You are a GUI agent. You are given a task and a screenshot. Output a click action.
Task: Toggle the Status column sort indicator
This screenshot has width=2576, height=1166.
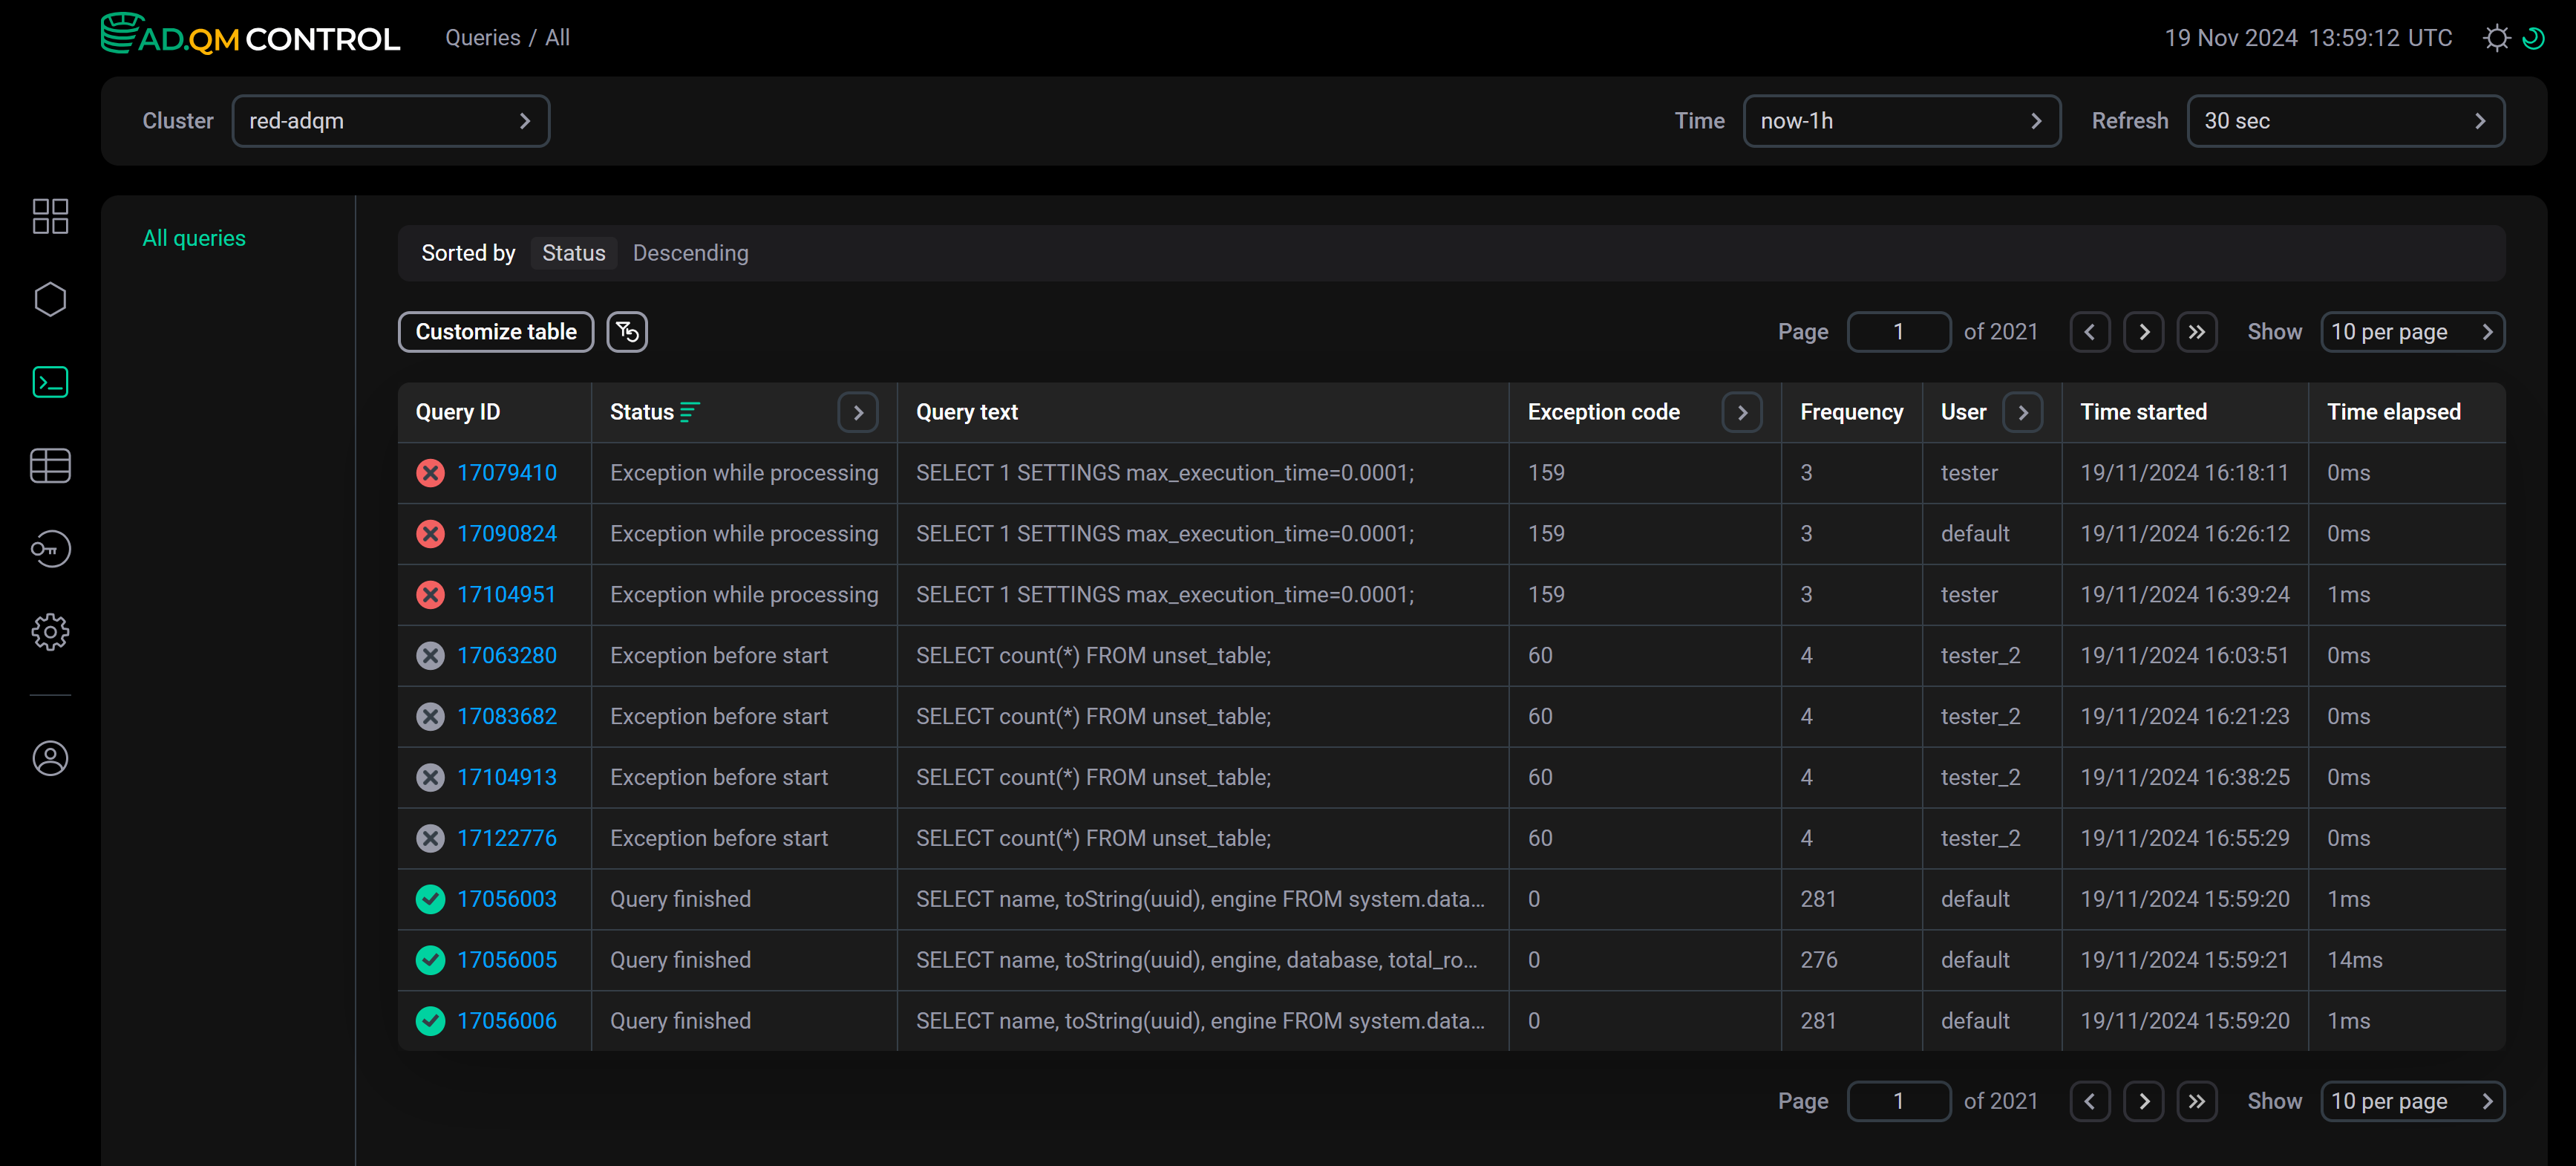pyautogui.click(x=690, y=412)
